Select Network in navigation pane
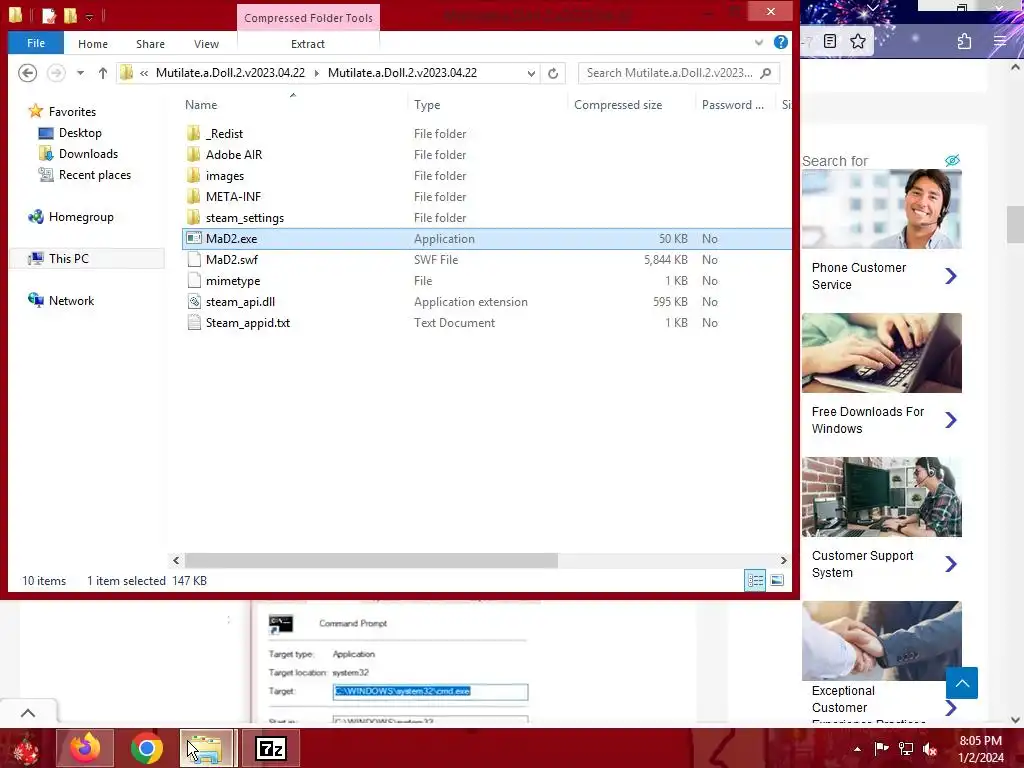 pyautogui.click(x=71, y=300)
